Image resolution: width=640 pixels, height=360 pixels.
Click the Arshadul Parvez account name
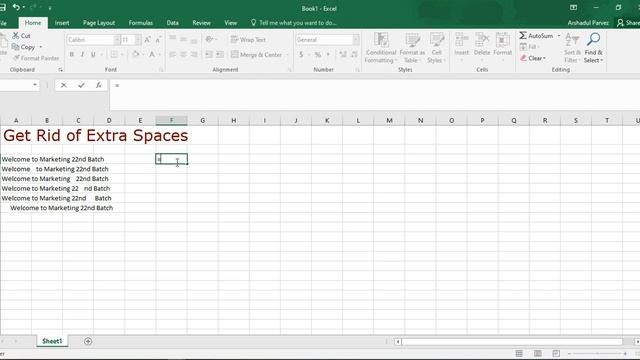click(x=587, y=23)
